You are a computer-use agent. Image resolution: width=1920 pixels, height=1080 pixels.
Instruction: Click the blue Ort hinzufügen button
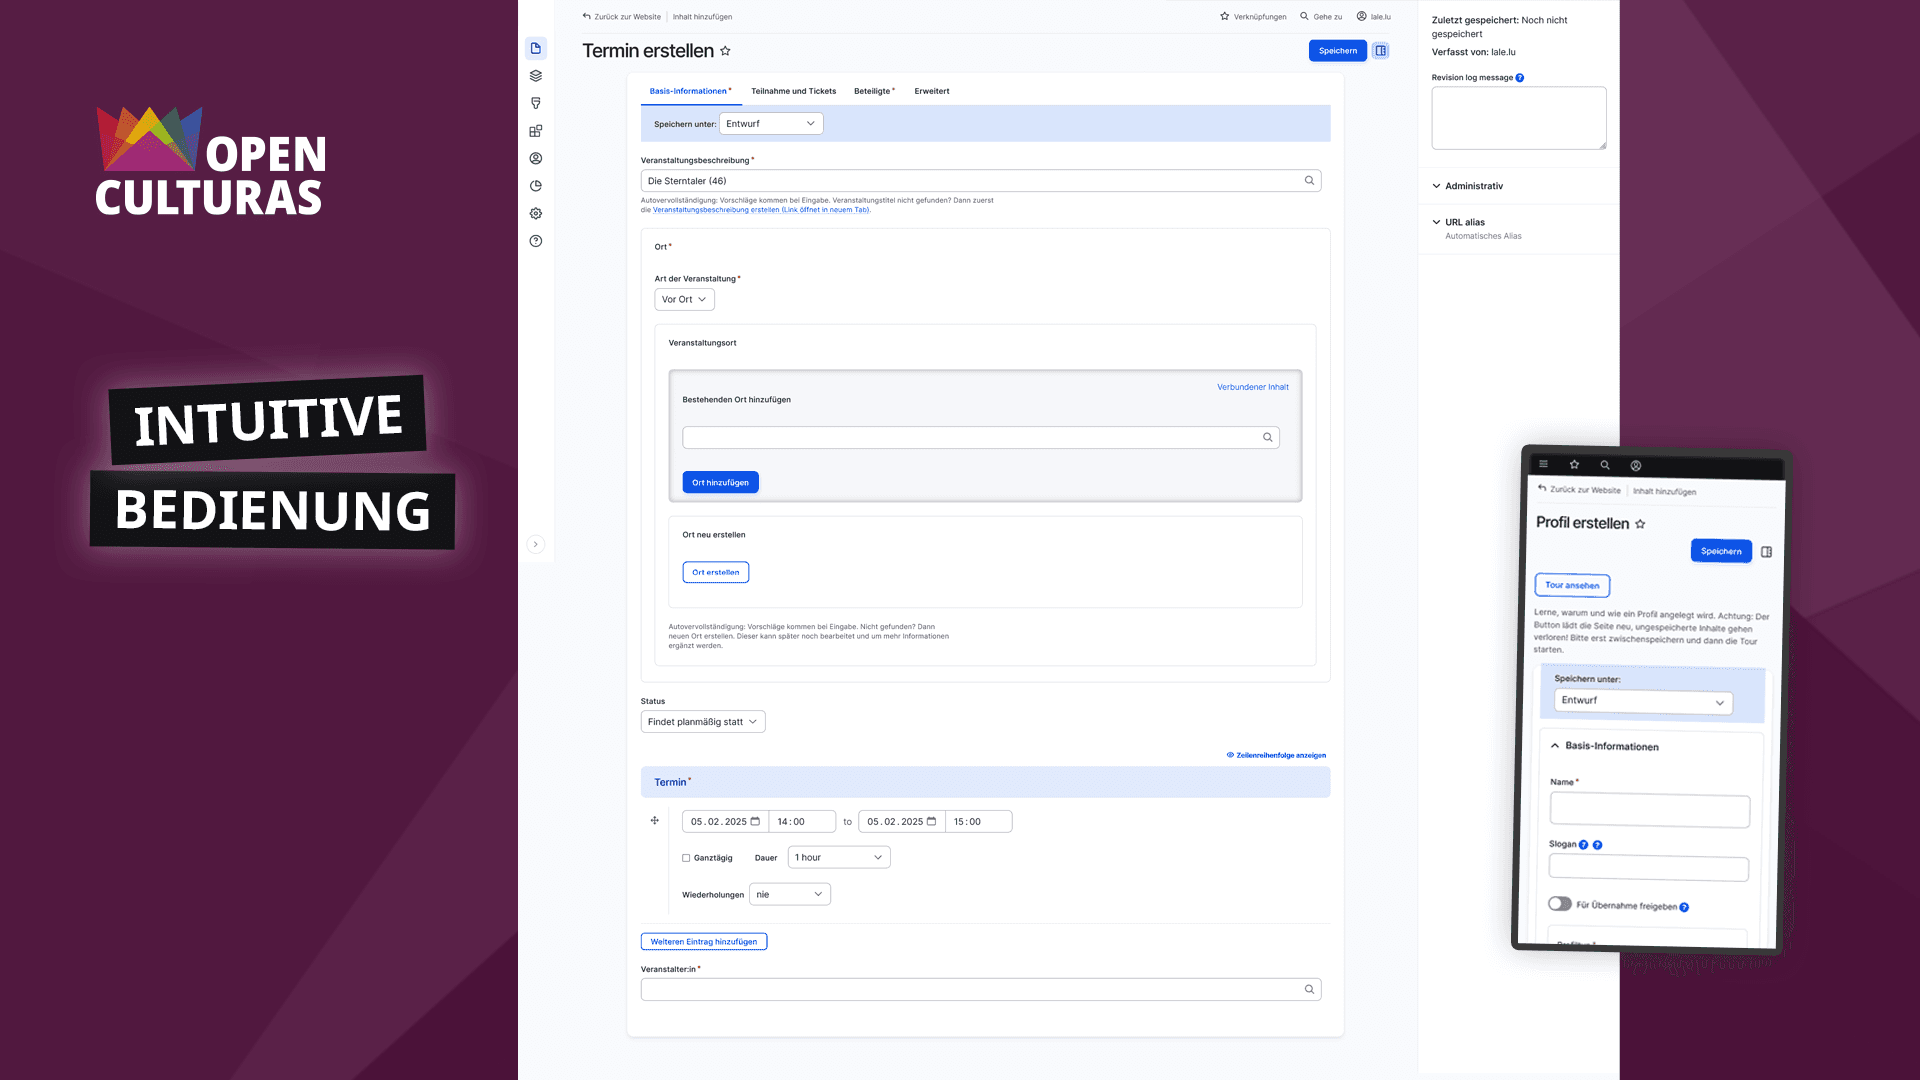[x=720, y=483]
